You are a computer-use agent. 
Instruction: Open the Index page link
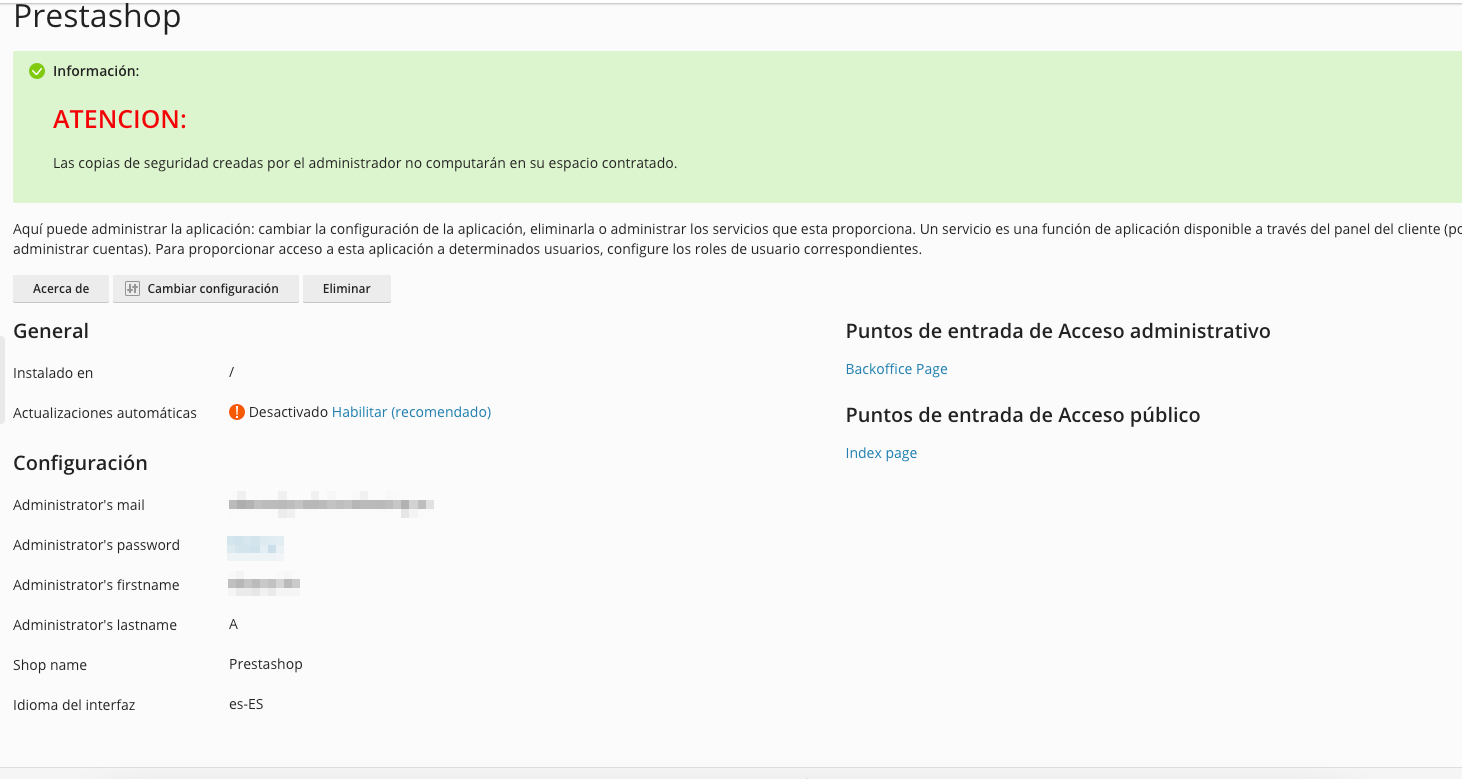(881, 453)
